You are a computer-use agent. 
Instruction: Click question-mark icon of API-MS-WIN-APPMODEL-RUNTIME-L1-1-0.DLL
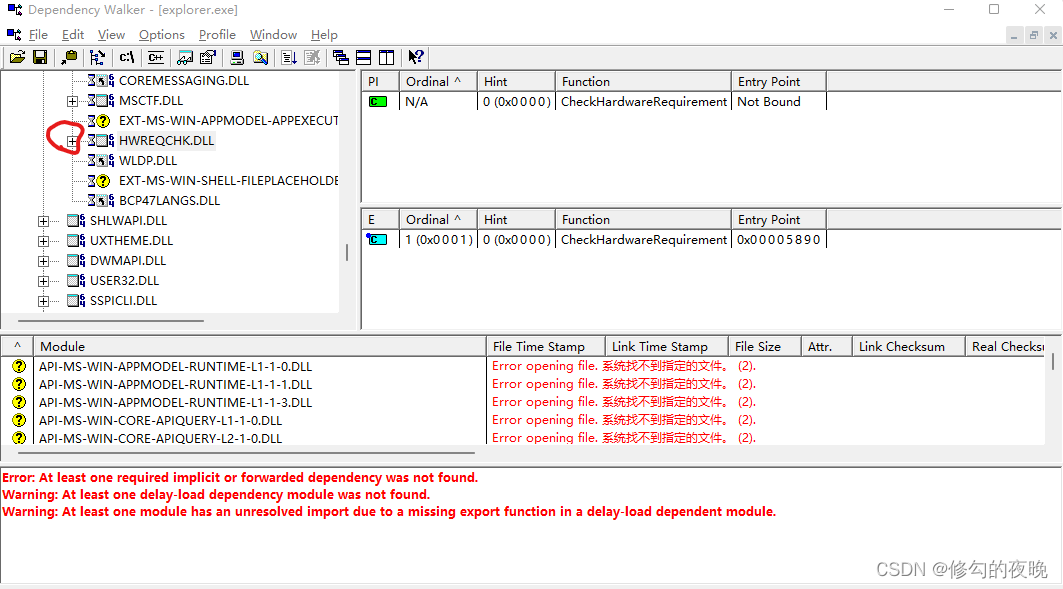[x=19, y=366]
